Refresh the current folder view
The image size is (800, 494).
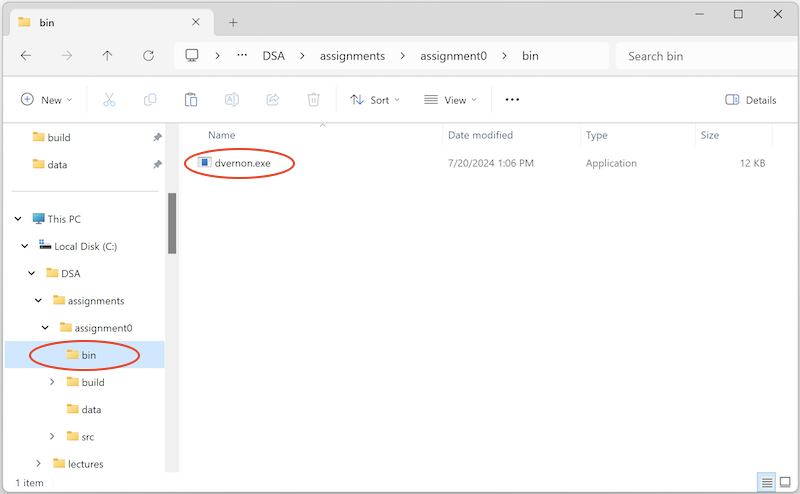click(149, 56)
